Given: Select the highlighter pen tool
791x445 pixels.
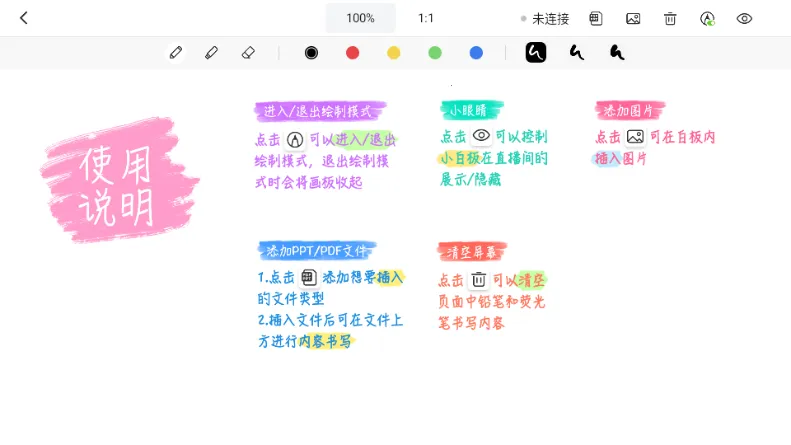Looking at the screenshot, I should (211, 52).
